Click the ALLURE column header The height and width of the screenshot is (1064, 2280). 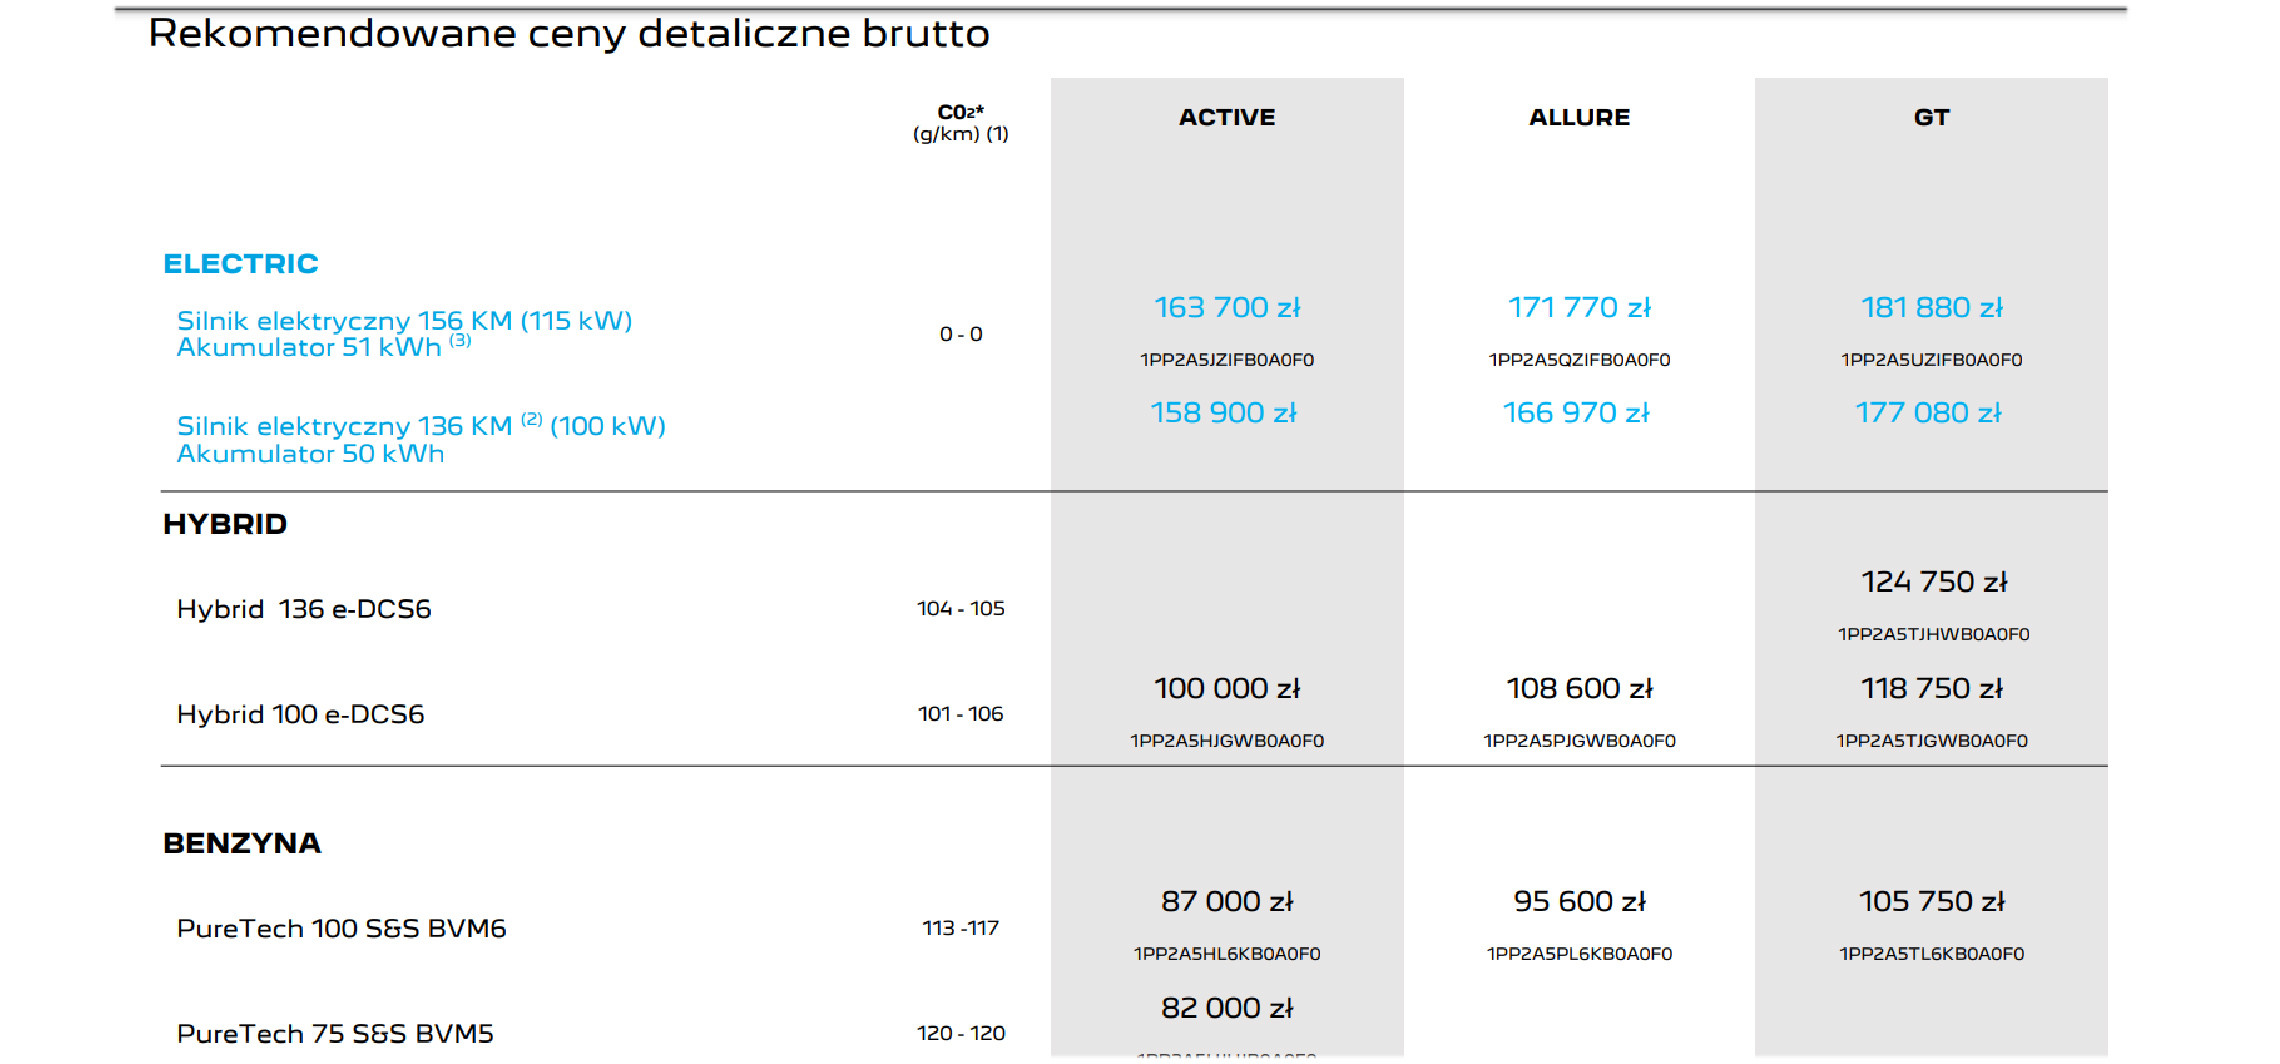[x=1579, y=117]
